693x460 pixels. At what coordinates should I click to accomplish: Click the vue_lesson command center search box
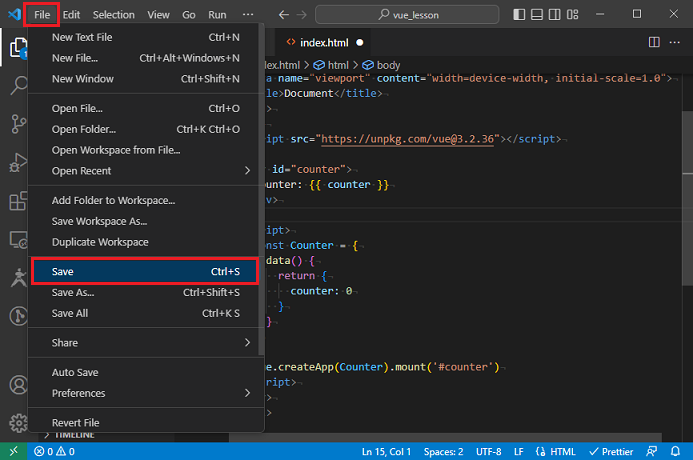click(407, 15)
